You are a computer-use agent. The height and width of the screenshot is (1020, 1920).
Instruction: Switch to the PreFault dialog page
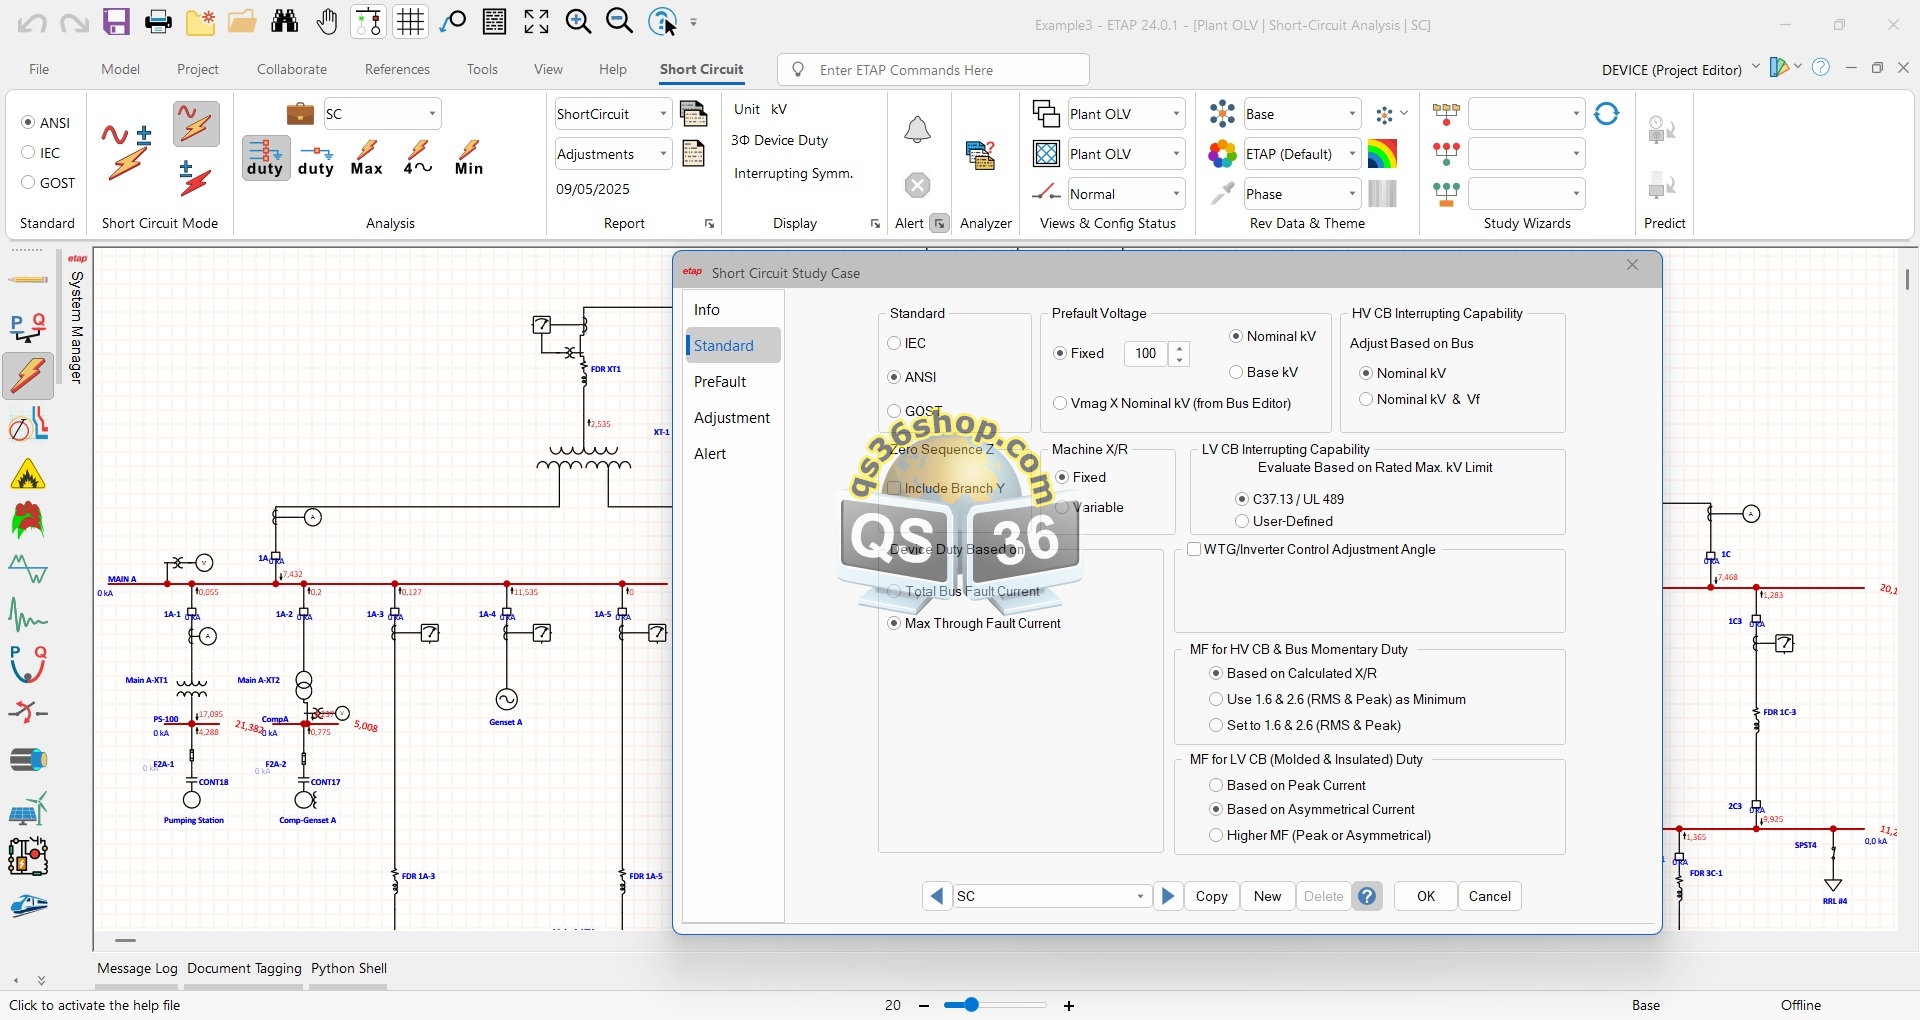(x=733, y=382)
